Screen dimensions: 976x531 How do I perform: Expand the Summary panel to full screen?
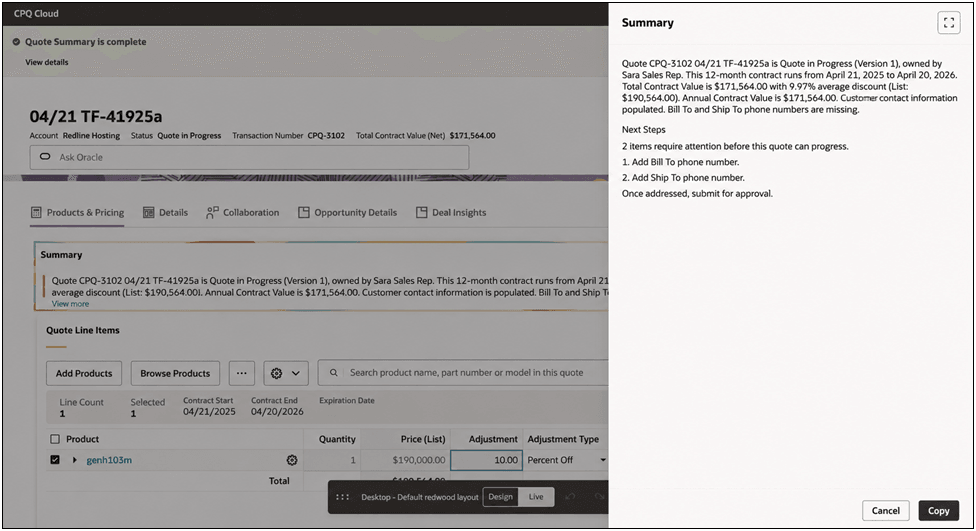pyautogui.click(x=949, y=23)
